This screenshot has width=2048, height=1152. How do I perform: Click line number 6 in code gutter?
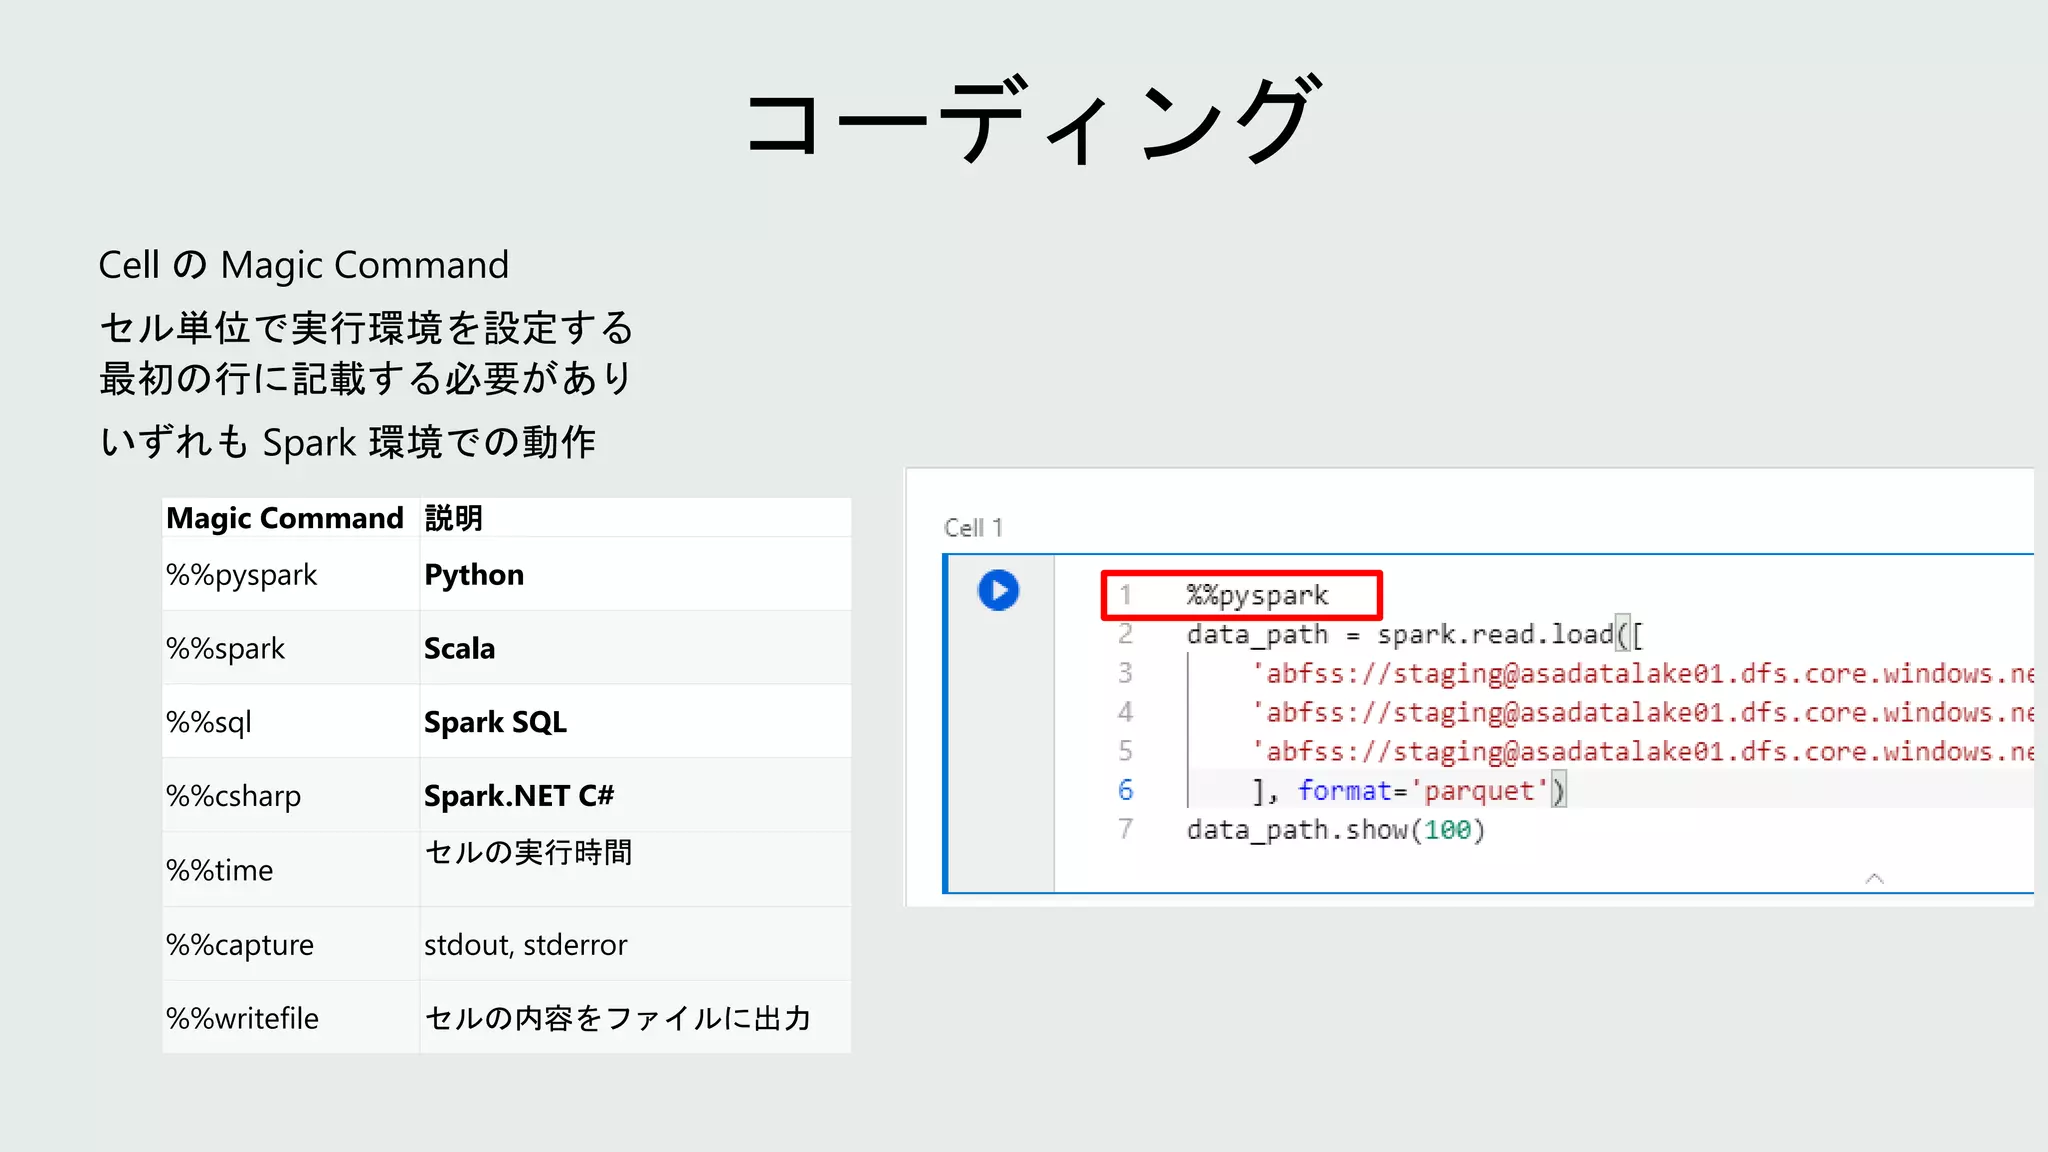point(1125,790)
